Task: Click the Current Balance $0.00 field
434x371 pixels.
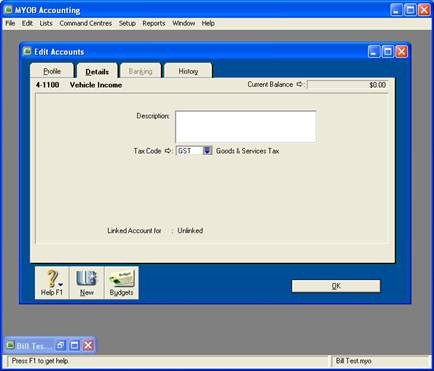Action: click(x=347, y=85)
